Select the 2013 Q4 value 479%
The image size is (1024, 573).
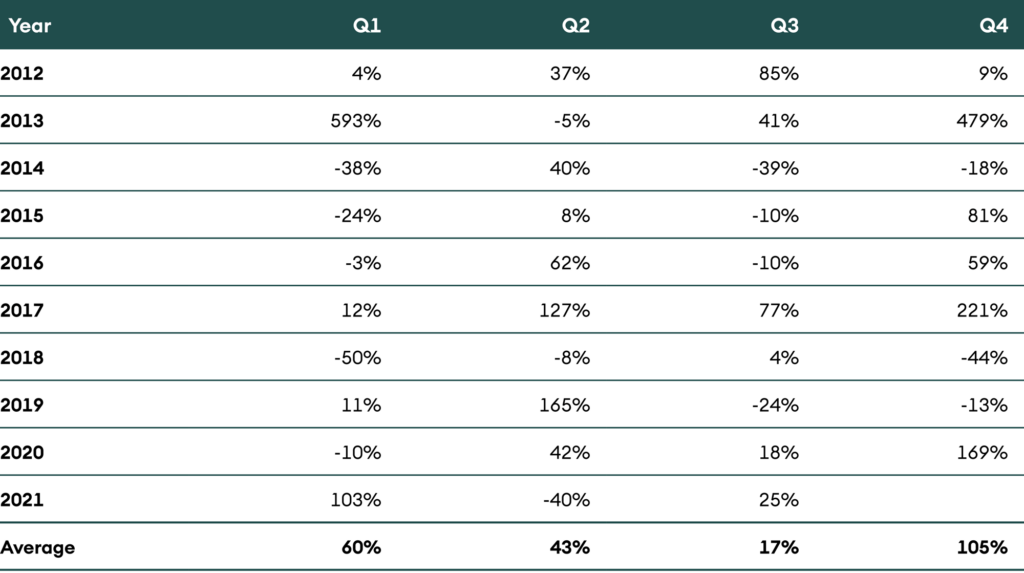coord(982,121)
